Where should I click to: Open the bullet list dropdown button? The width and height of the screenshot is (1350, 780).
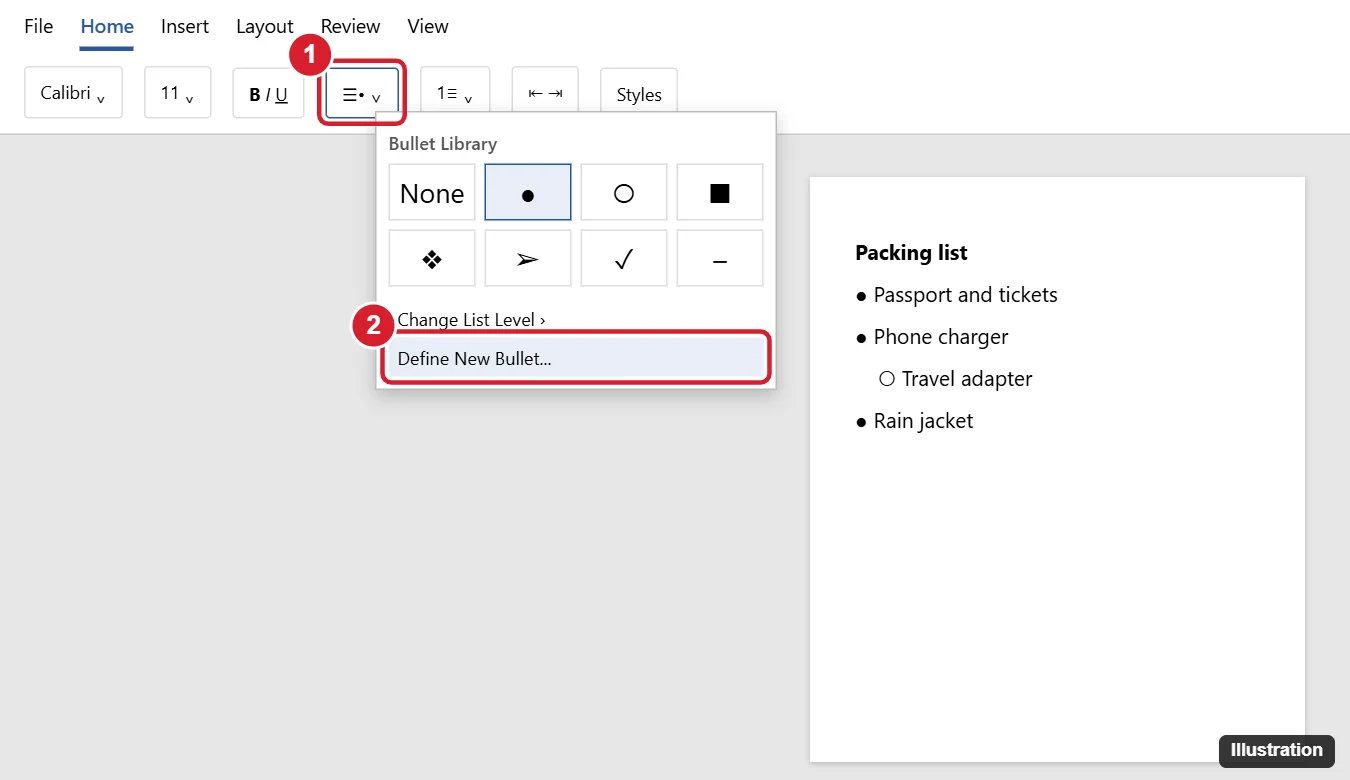click(x=362, y=93)
